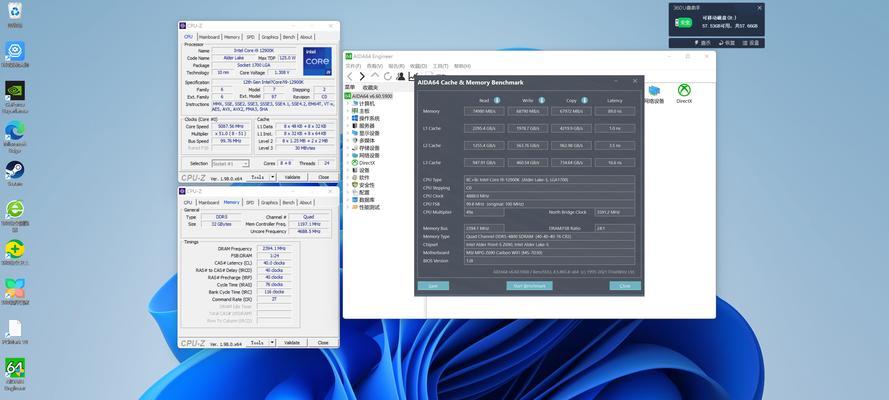Open the DirectX icon in the AIDA64 right pane

pos(684,93)
